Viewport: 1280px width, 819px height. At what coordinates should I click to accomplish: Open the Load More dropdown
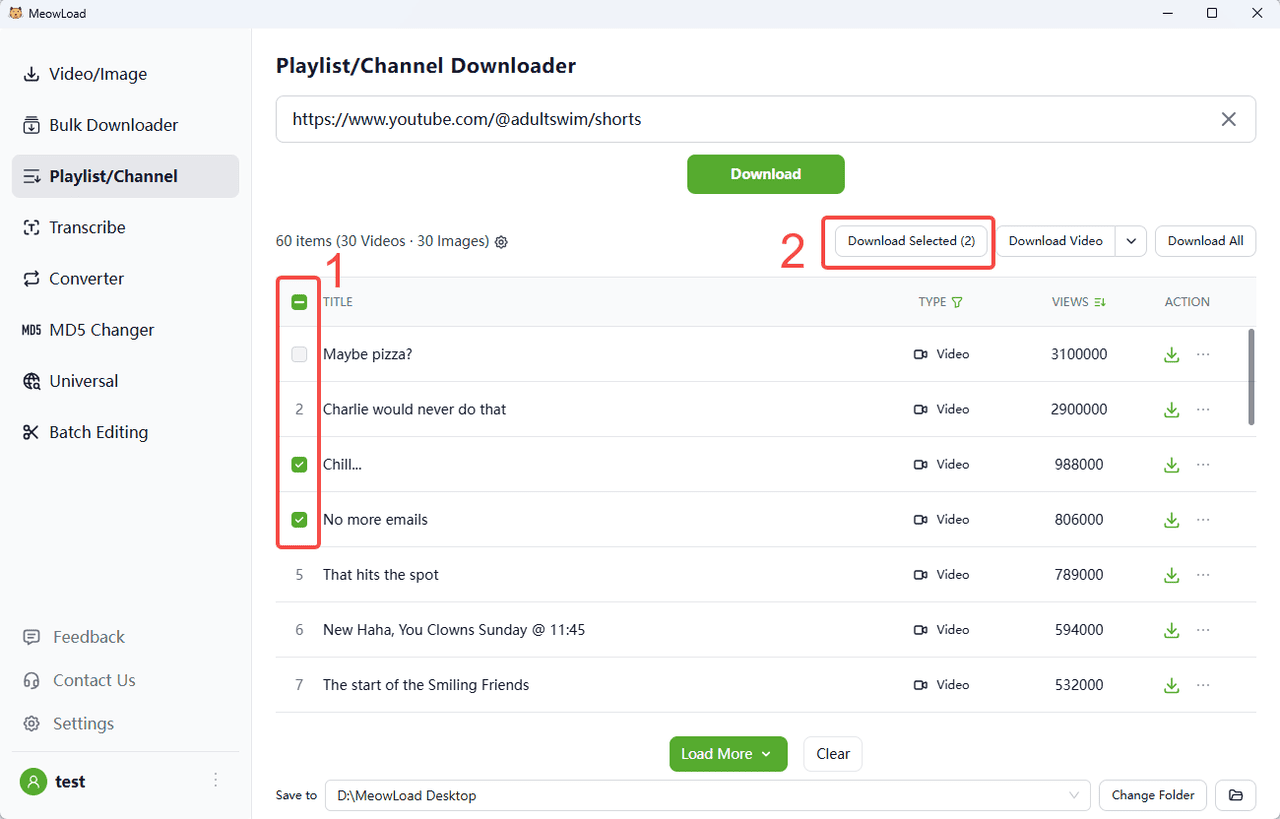pos(728,754)
